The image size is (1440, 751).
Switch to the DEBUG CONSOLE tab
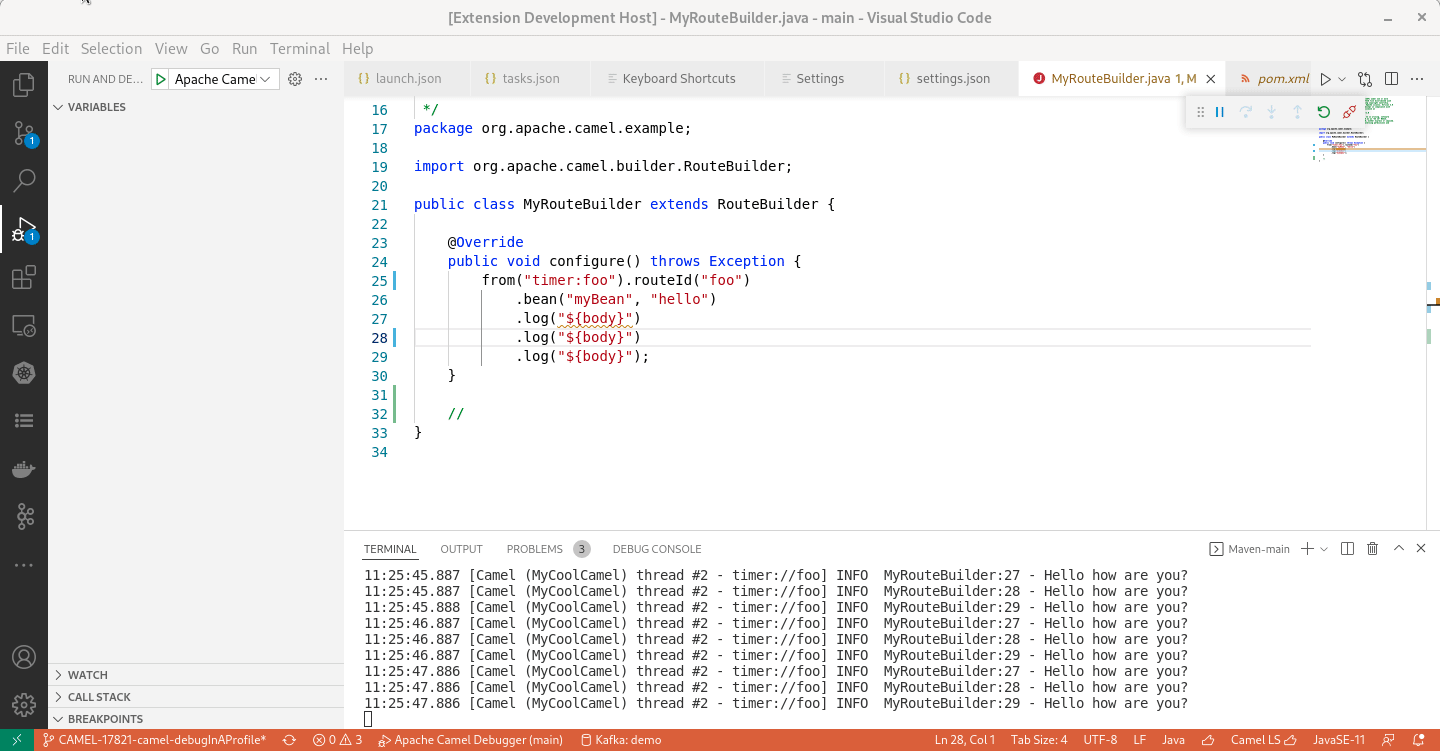coord(657,548)
